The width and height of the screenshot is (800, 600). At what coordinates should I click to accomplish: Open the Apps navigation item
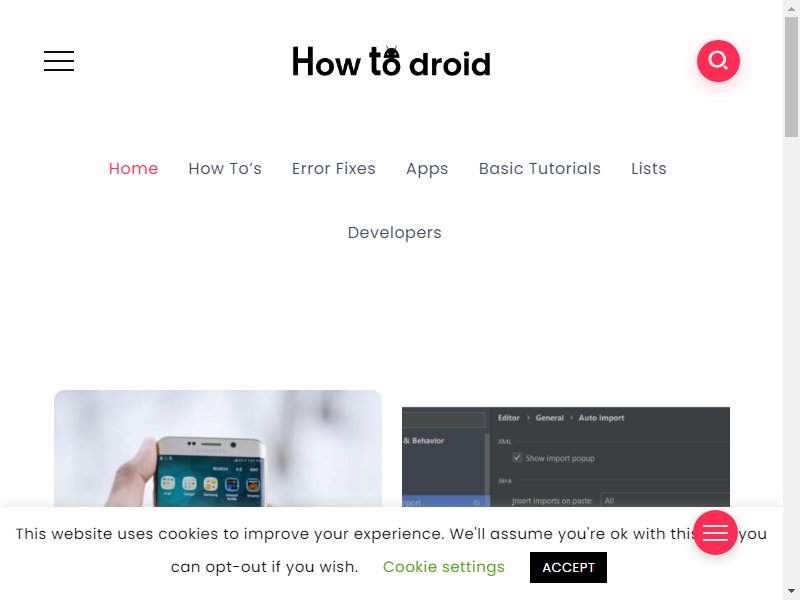click(x=427, y=169)
